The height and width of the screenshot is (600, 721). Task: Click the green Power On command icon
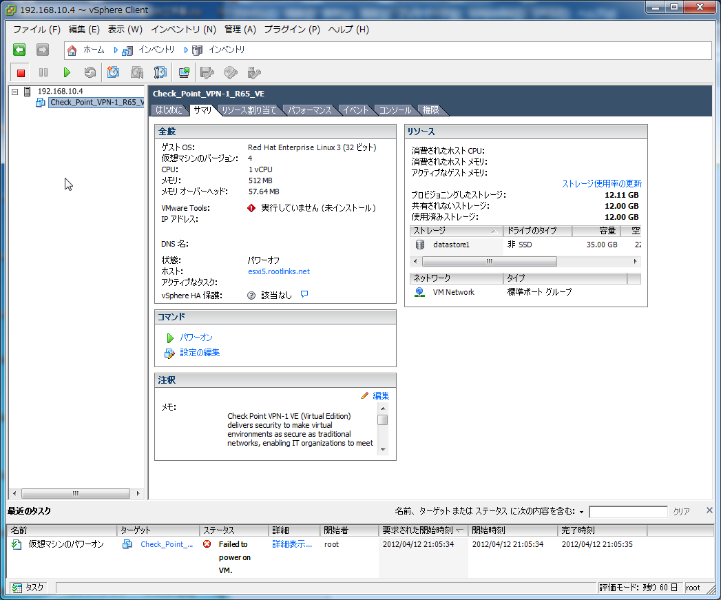[170, 338]
